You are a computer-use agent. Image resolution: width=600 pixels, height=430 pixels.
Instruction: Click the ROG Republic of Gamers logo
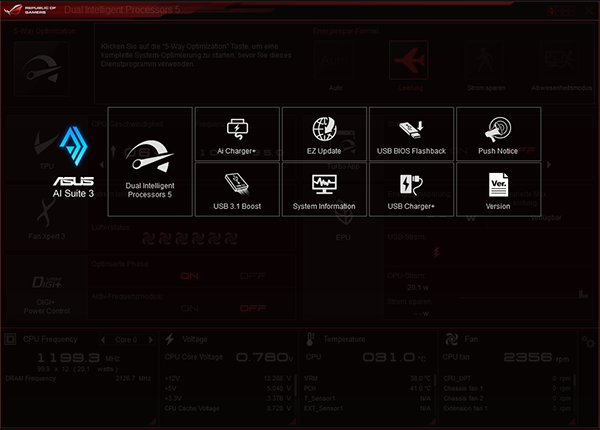30,10
